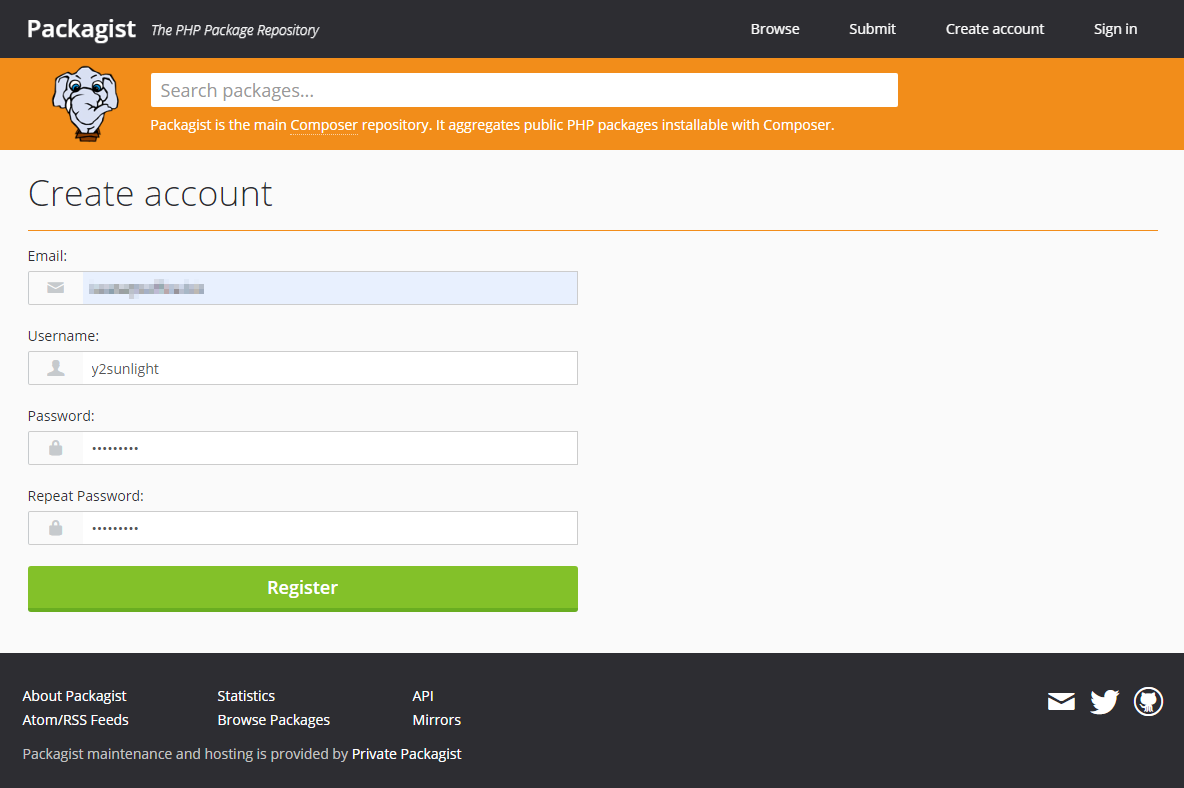Click the lock icon beside Password field
The image size is (1184, 788).
pos(56,448)
